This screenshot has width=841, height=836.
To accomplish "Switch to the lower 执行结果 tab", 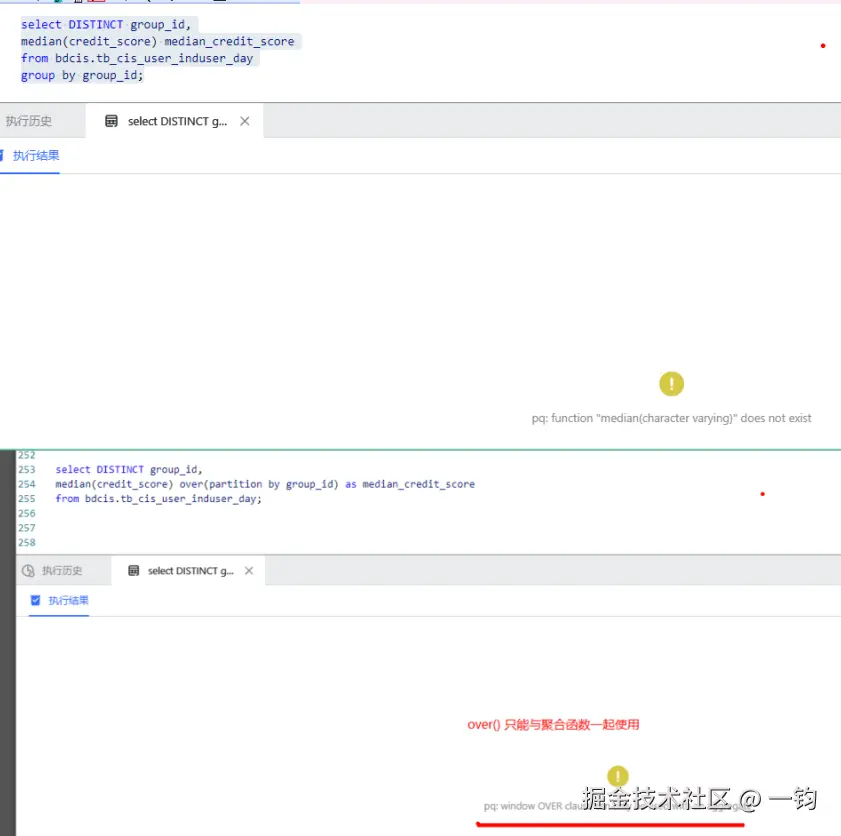I will coord(69,601).
